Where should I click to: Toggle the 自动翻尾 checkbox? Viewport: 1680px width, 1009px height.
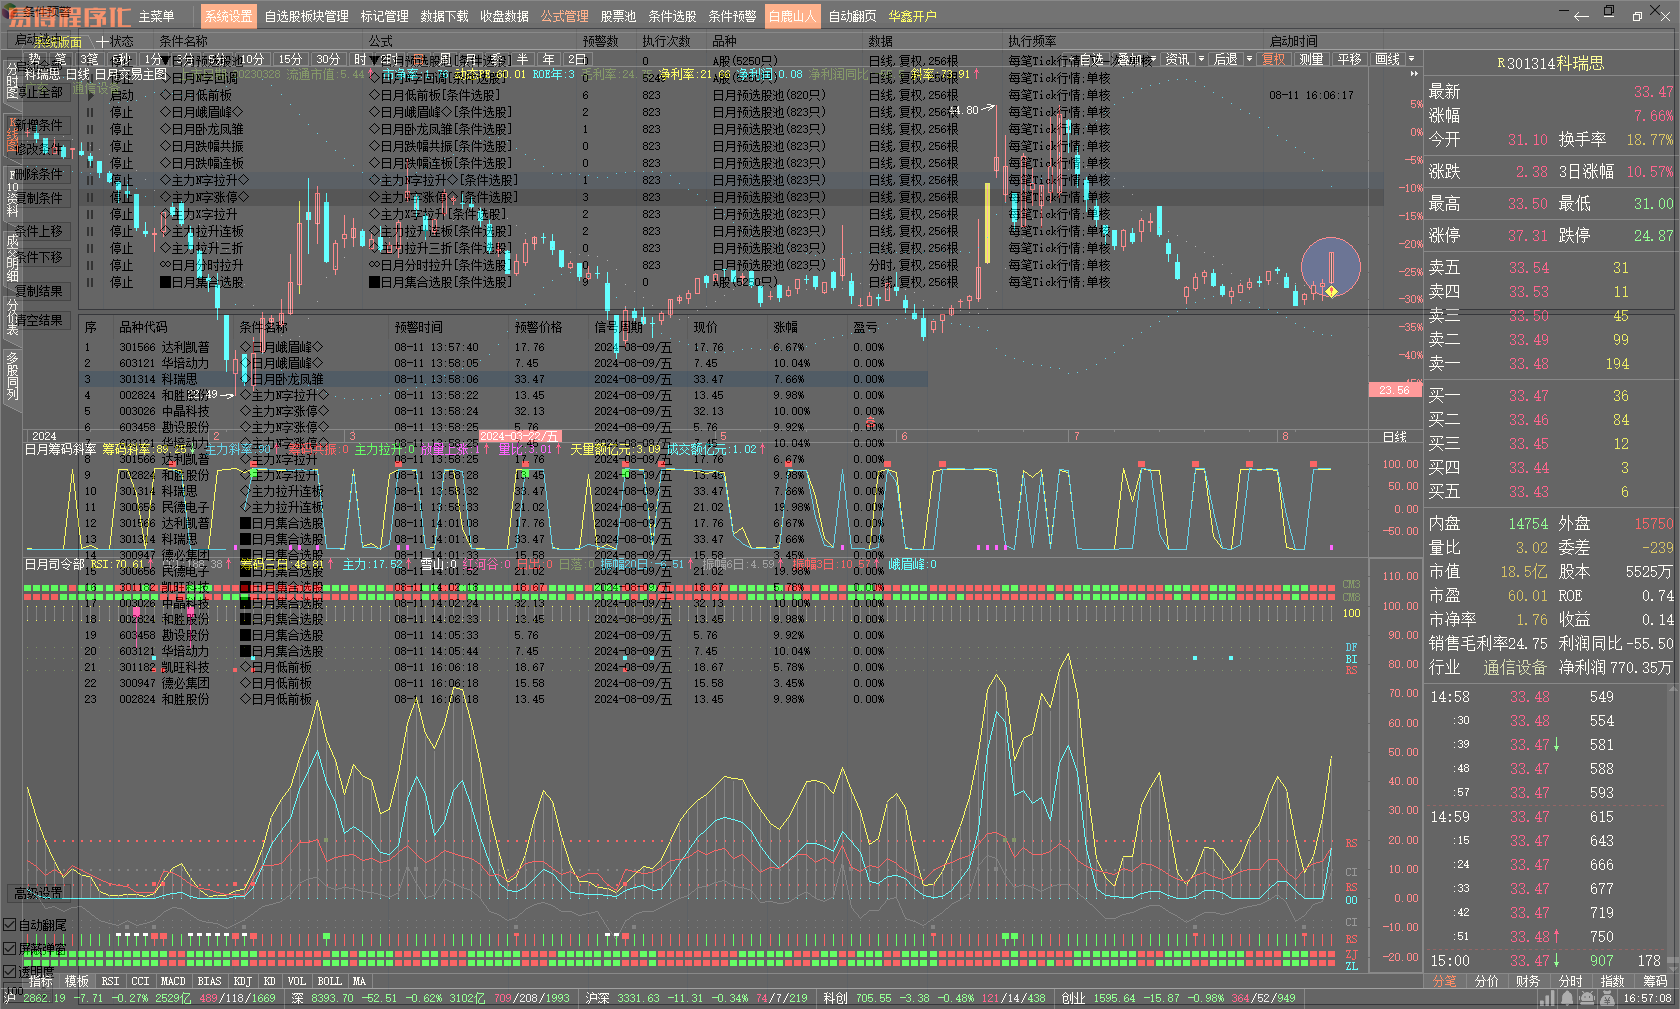pyautogui.click(x=35, y=925)
